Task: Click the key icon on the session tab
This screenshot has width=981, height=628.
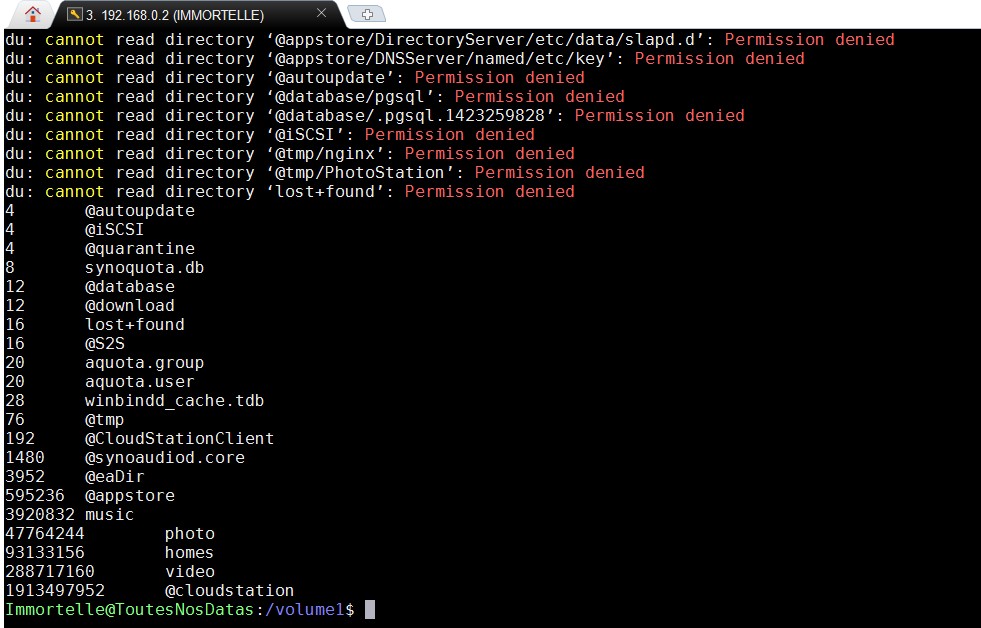Action: coord(74,15)
